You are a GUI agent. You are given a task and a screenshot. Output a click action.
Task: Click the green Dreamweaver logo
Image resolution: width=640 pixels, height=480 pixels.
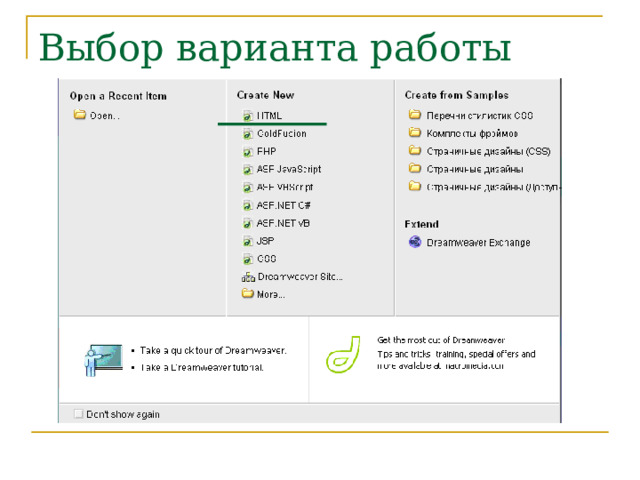pos(343,354)
